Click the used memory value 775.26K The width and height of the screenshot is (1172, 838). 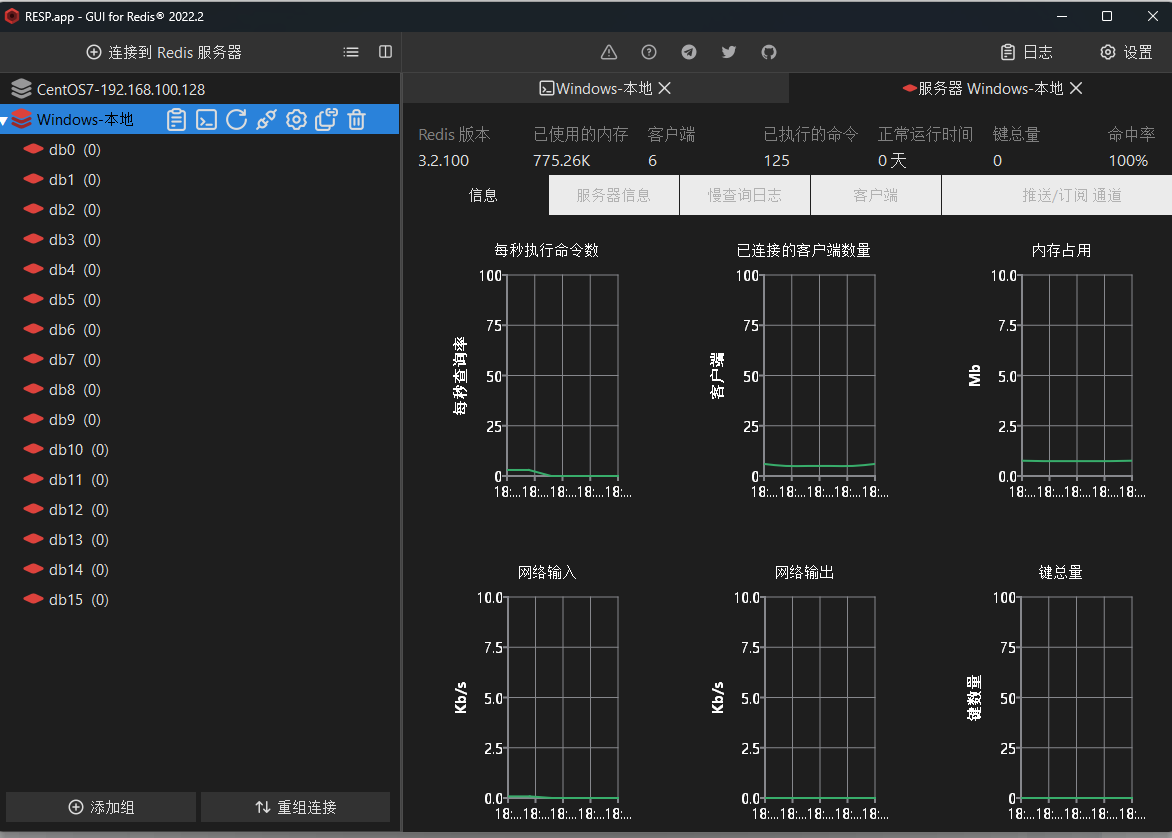tap(561, 161)
